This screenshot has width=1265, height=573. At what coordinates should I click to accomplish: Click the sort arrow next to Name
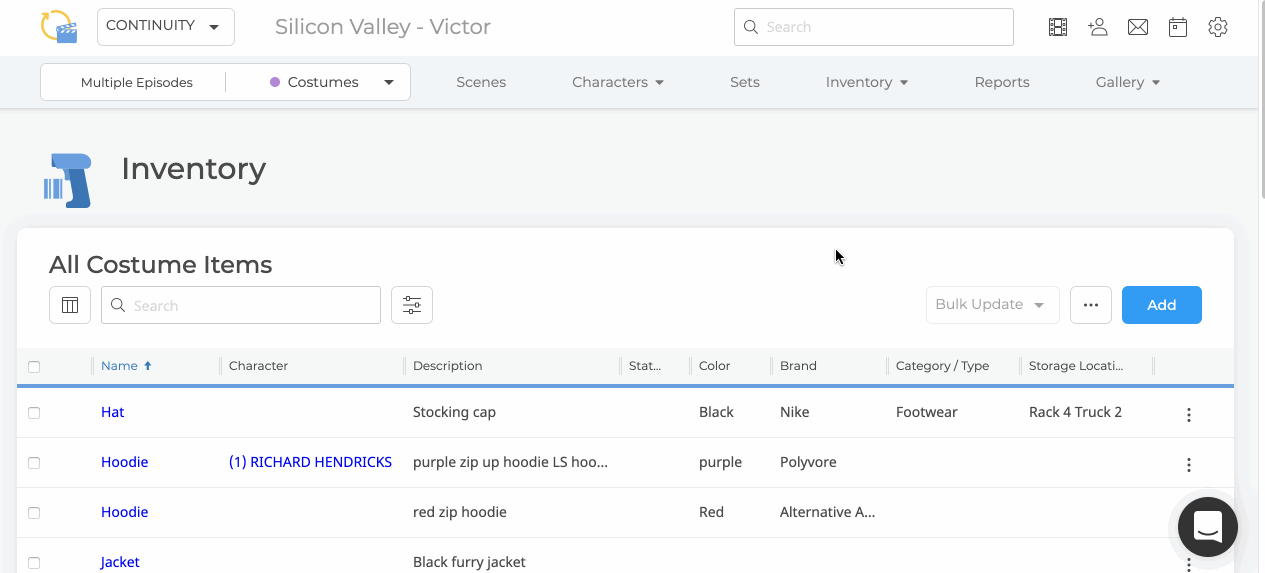point(148,366)
